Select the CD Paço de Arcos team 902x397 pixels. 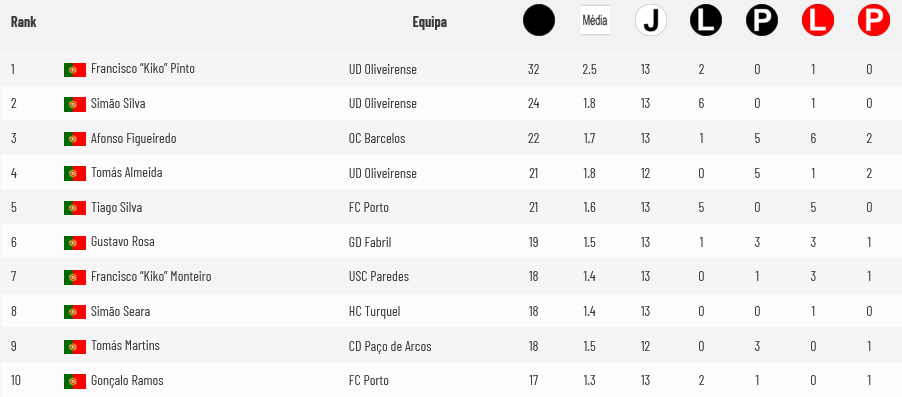click(390, 346)
